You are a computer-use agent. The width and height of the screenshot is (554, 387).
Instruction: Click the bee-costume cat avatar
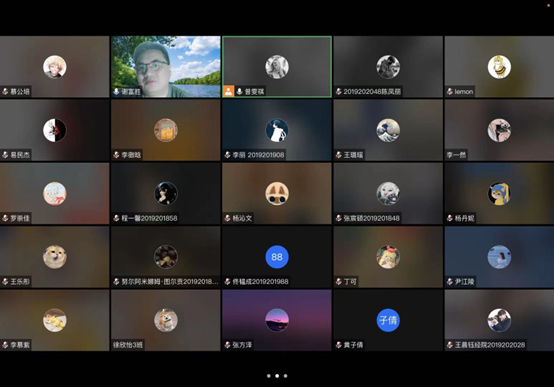pyautogui.click(x=499, y=67)
